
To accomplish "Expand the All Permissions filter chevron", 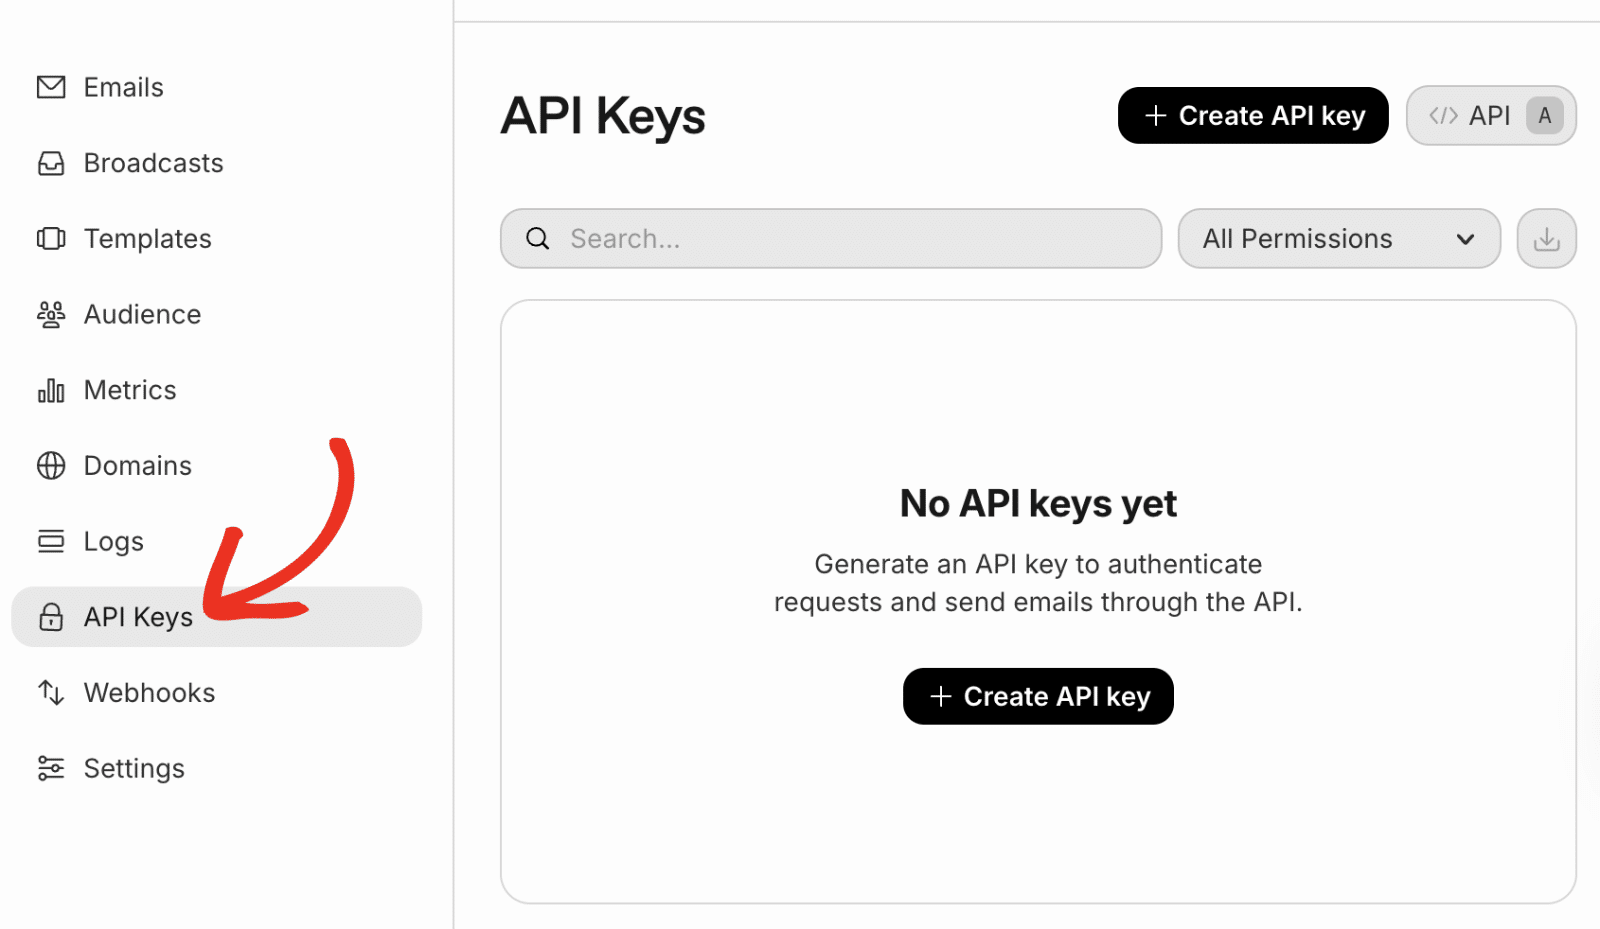I will click(1465, 238).
